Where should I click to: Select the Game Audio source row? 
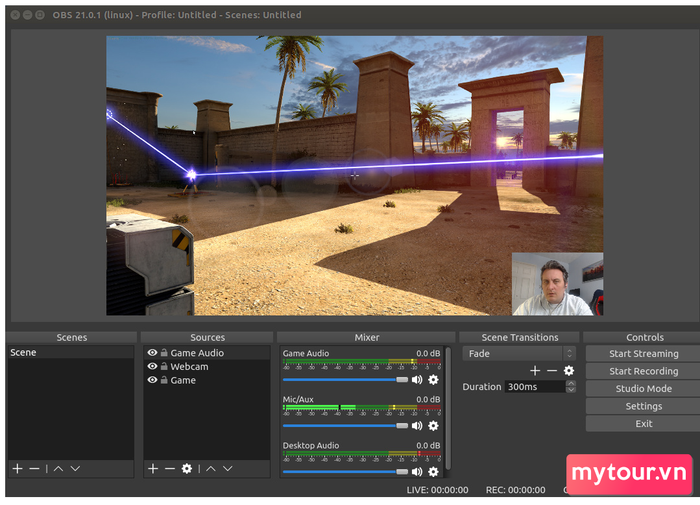point(207,353)
